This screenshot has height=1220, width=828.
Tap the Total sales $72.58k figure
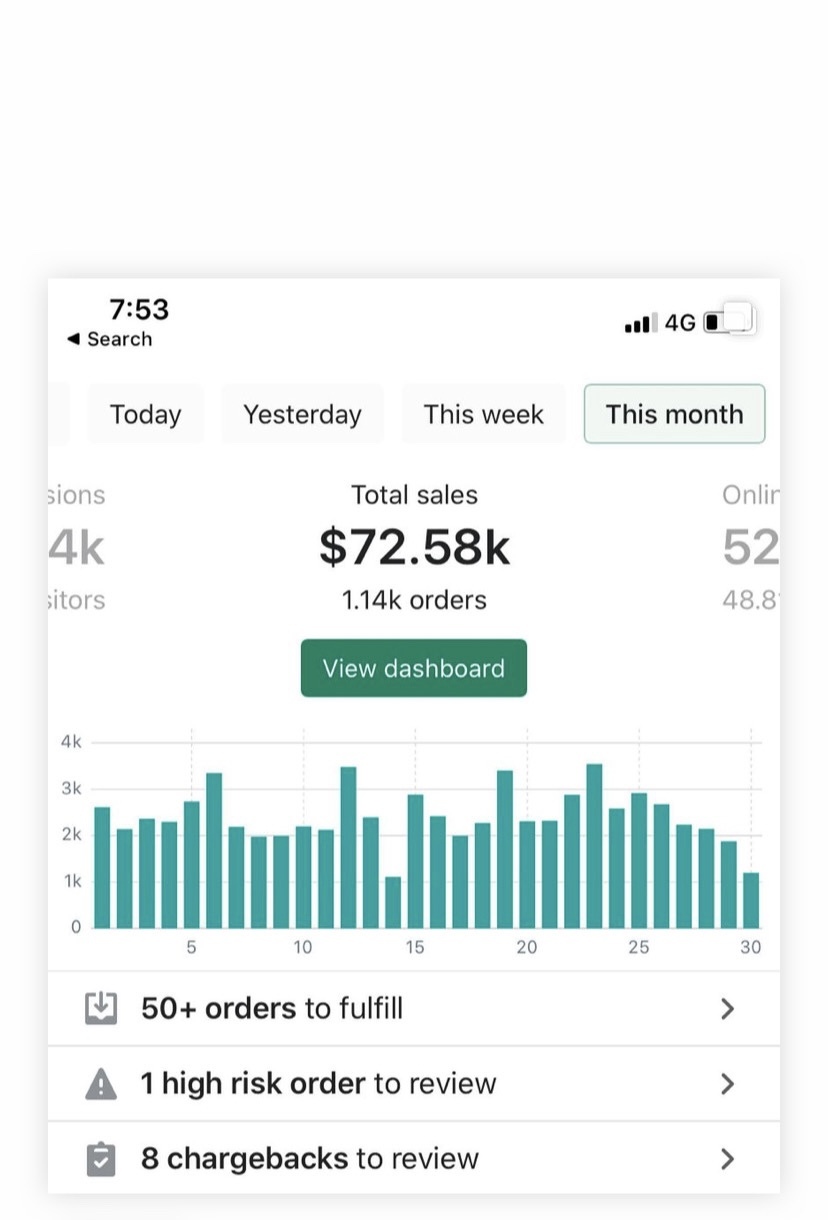[414, 547]
